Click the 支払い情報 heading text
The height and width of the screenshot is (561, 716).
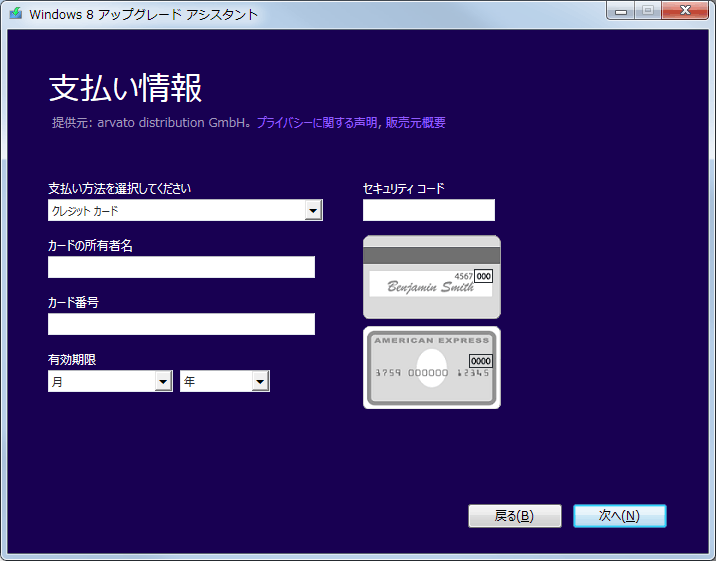[x=125, y=88]
